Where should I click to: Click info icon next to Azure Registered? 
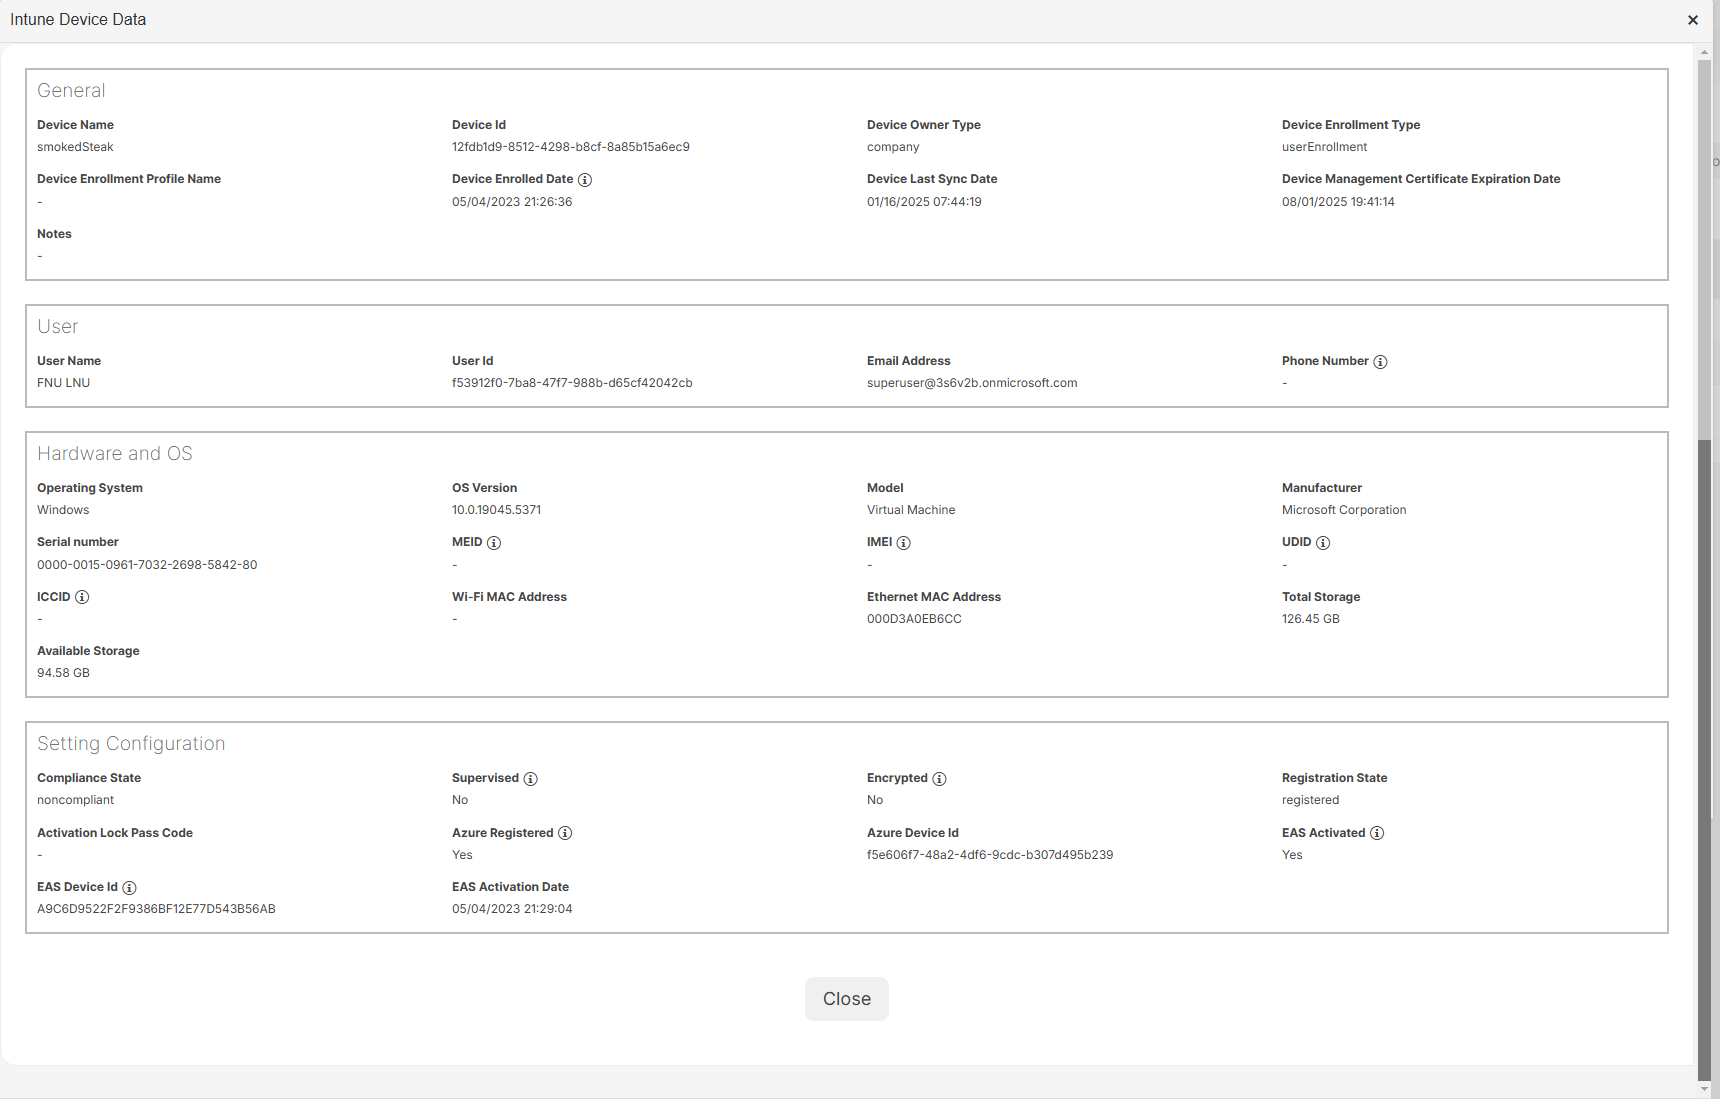(x=565, y=833)
